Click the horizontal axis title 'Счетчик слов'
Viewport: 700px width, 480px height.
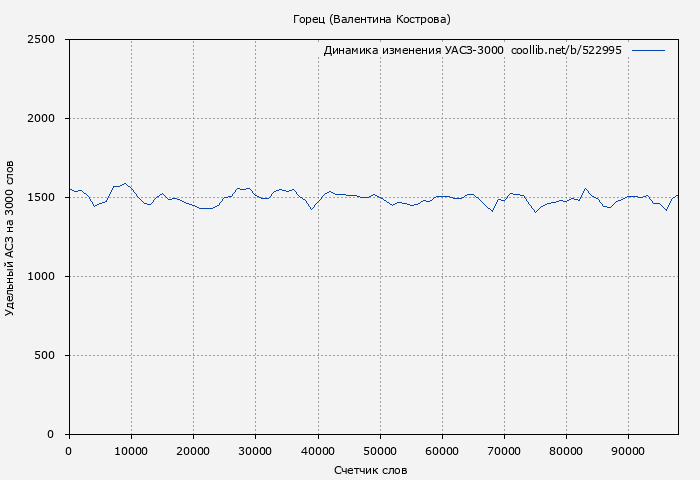pos(371,470)
